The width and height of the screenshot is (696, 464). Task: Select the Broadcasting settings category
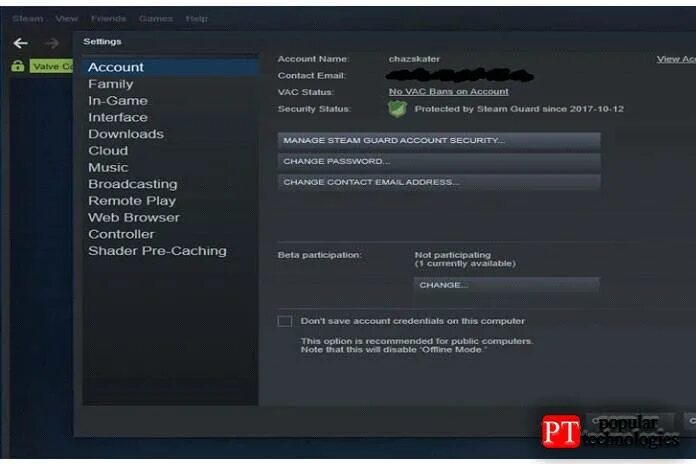click(170, 184)
